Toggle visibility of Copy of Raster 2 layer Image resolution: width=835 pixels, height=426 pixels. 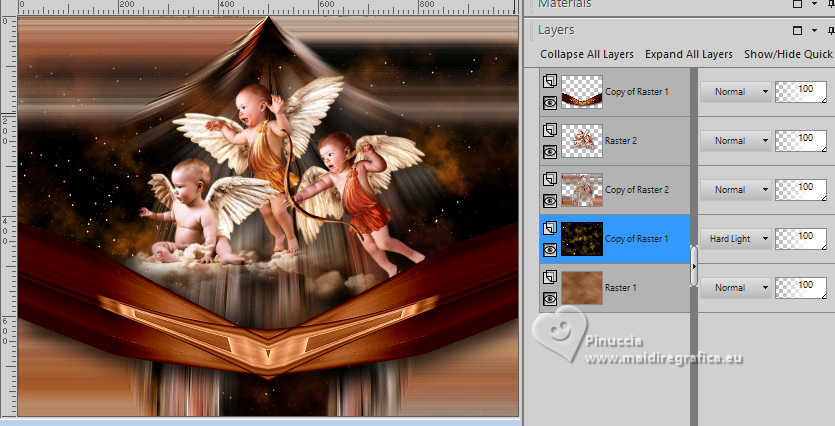(550, 201)
